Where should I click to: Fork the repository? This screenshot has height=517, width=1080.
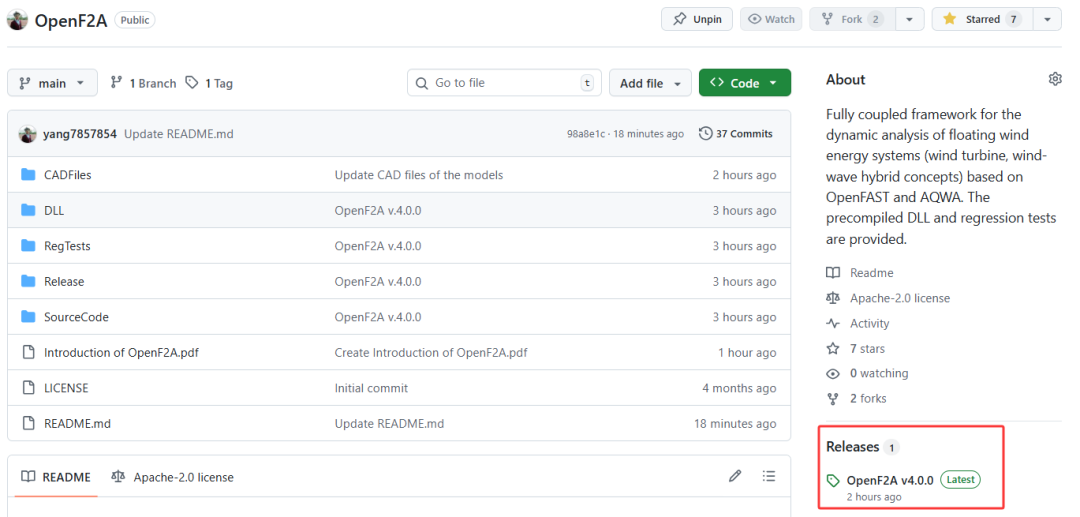coord(851,19)
